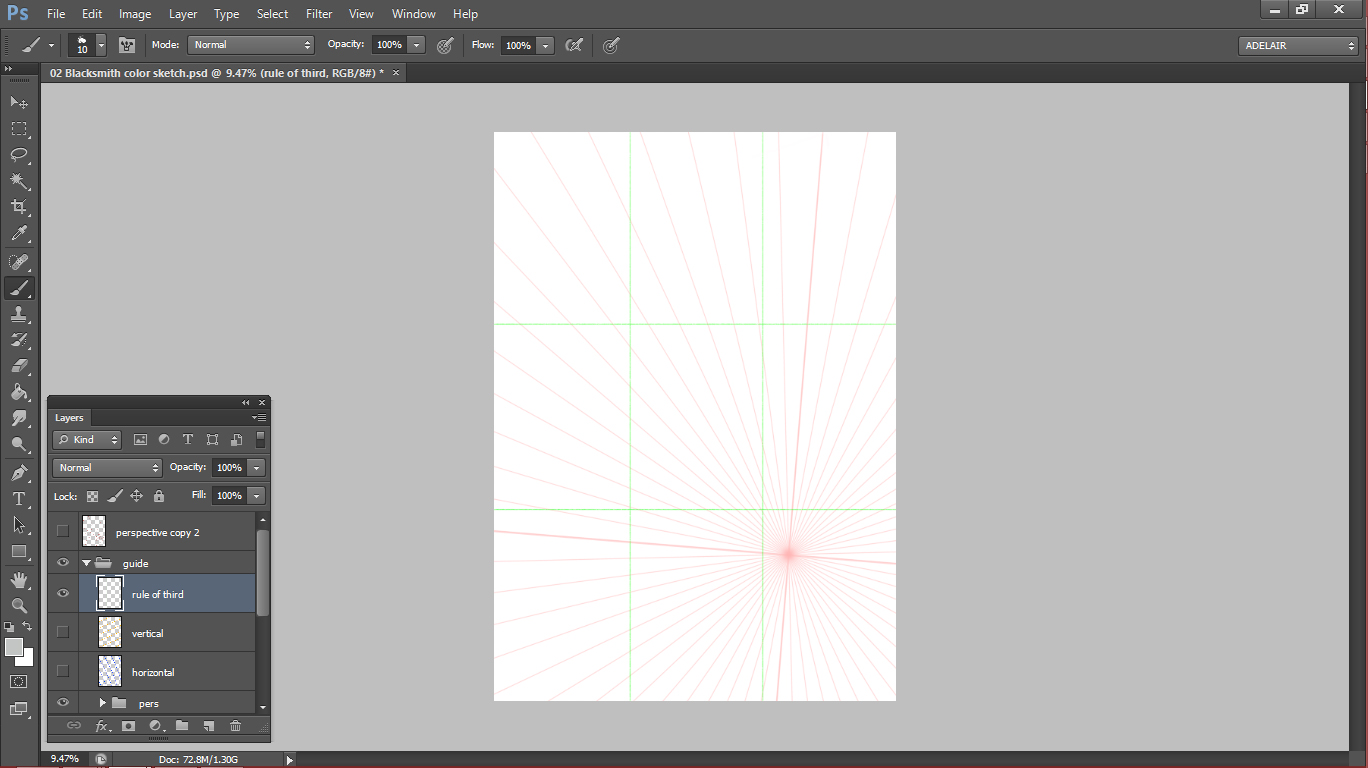The width and height of the screenshot is (1368, 768).
Task: Select the Smudge tool
Action: coord(19,418)
